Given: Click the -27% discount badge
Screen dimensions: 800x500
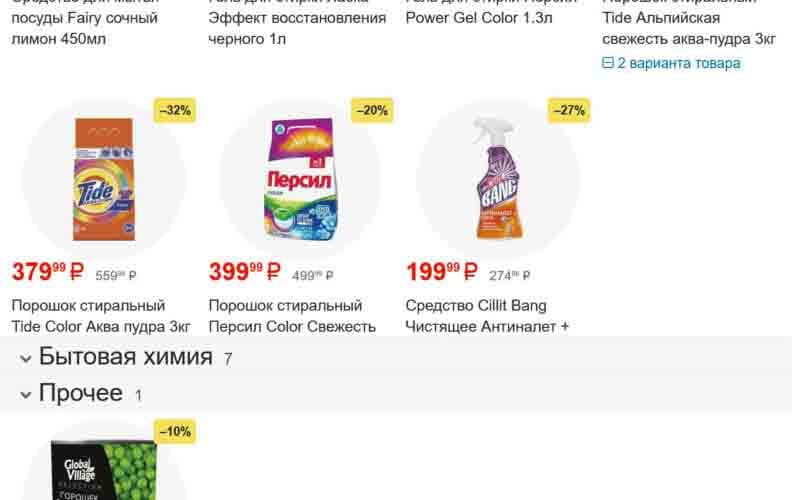Looking at the screenshot, I should pos(569,110).
